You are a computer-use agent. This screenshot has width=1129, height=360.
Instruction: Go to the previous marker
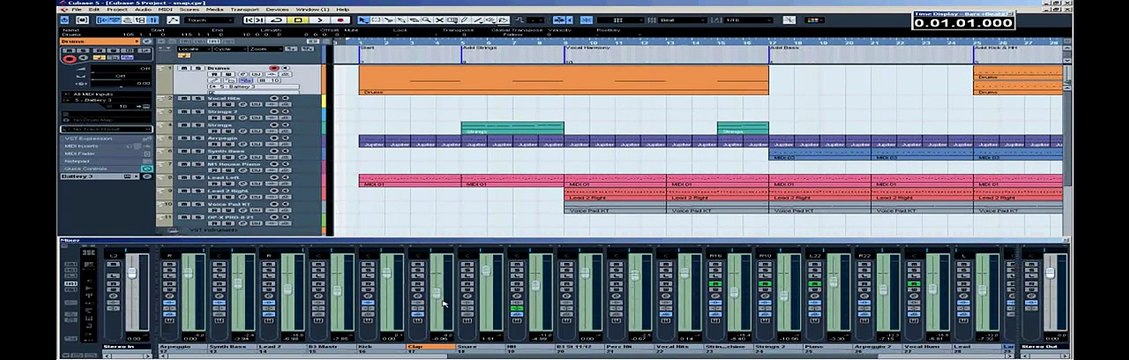[x=249, y=20]
